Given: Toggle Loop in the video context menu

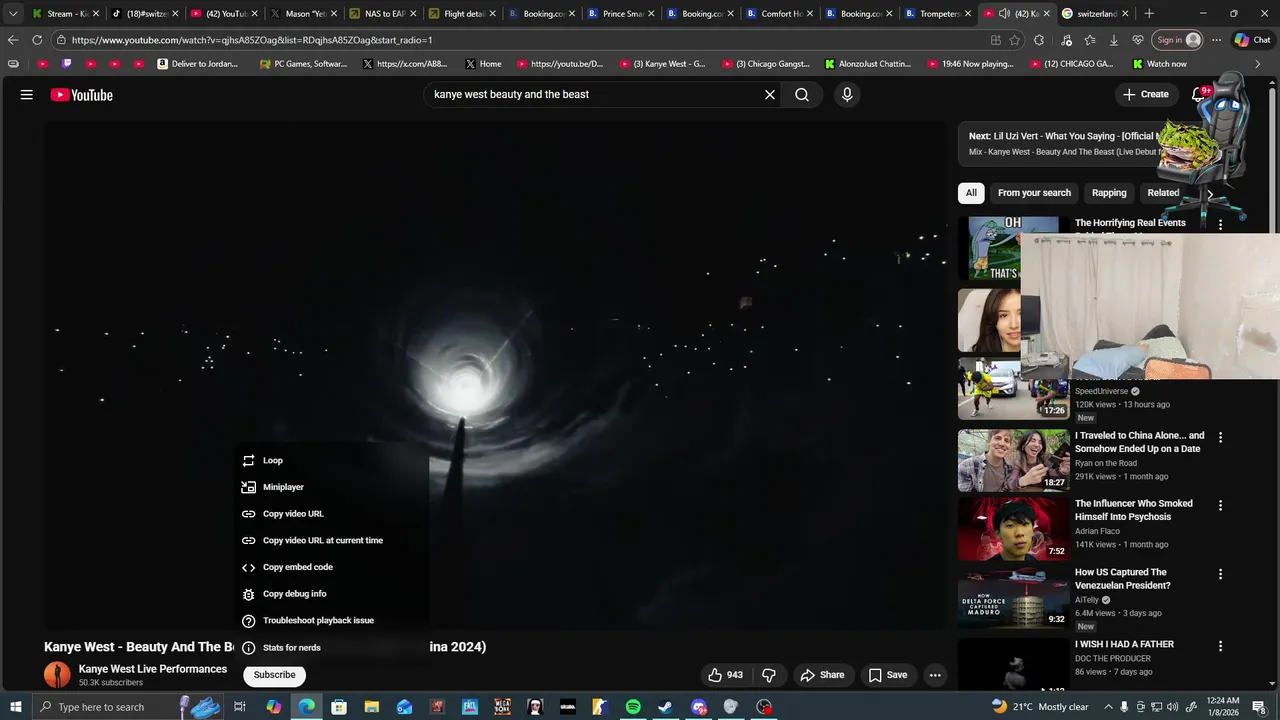Looking at the screenshot, I should [x=332, y=461].
